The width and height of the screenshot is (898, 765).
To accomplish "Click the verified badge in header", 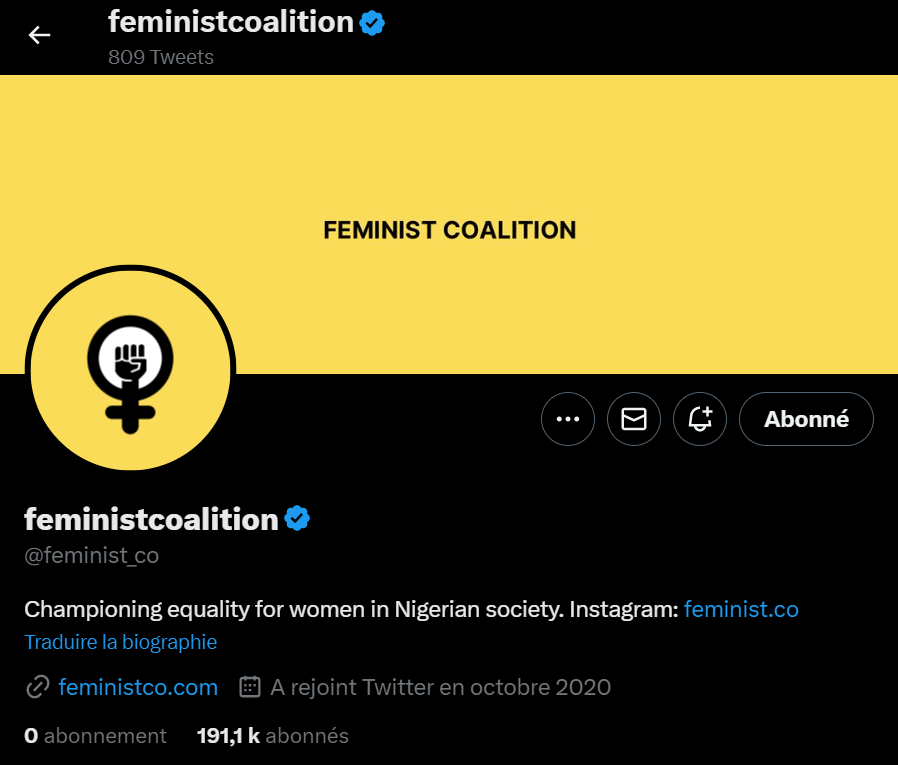I will click(x=373, y=22).
